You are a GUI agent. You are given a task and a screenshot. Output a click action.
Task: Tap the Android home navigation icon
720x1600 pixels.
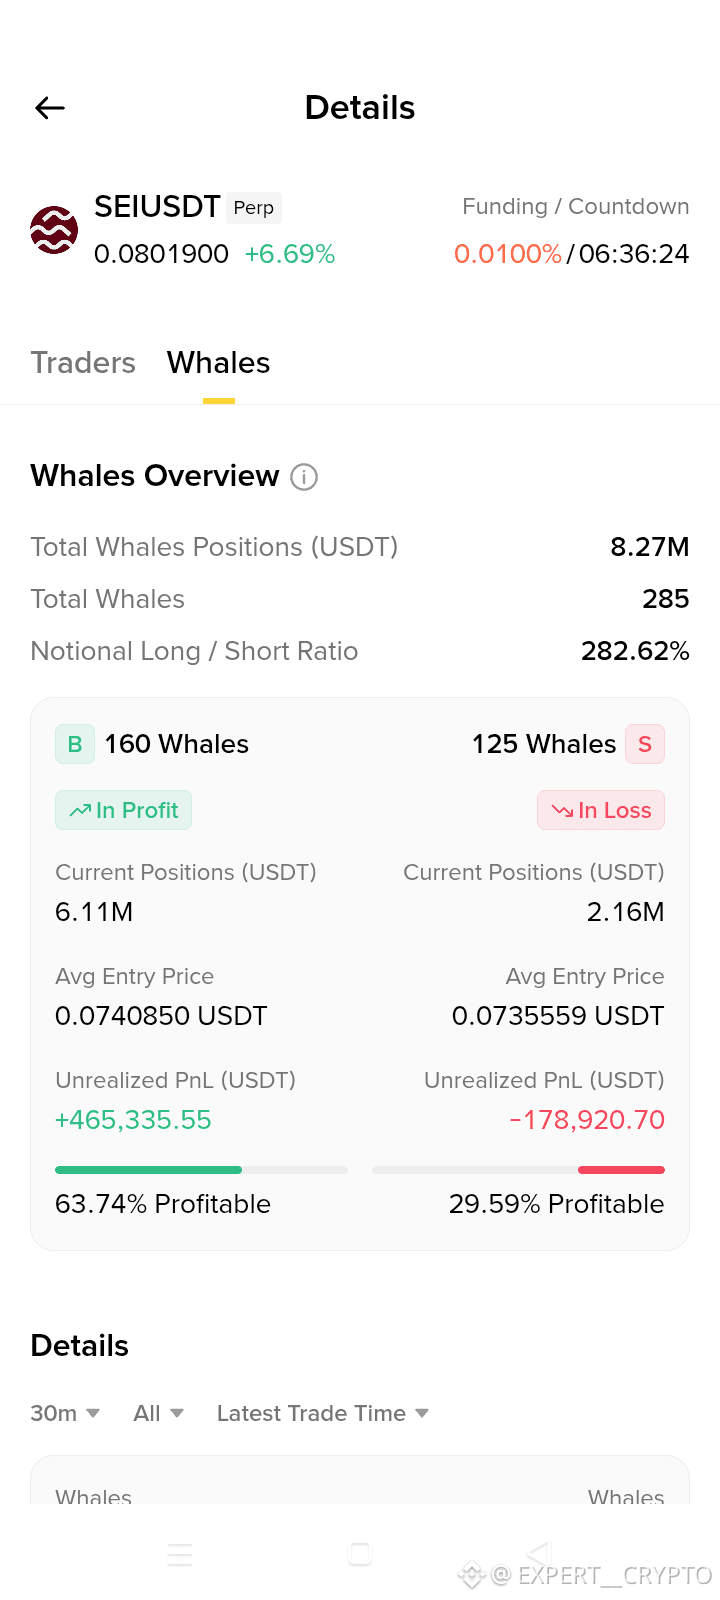pos(360,1554)
